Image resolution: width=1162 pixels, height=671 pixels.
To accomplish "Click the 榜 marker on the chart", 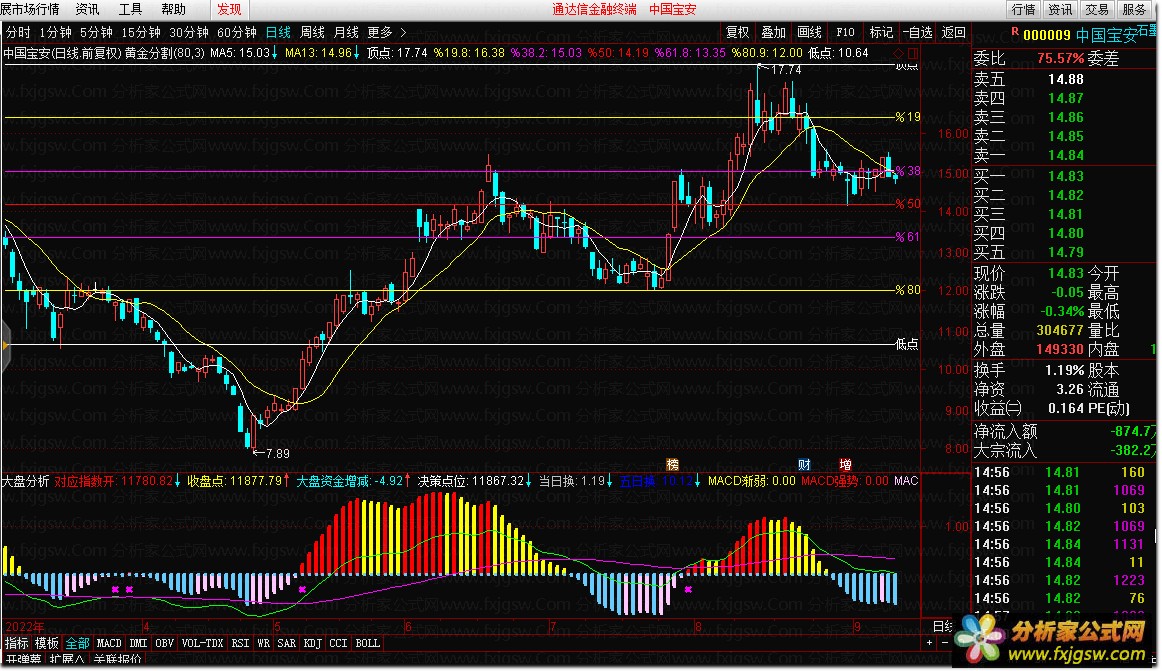I will click(x=672, y=464).
